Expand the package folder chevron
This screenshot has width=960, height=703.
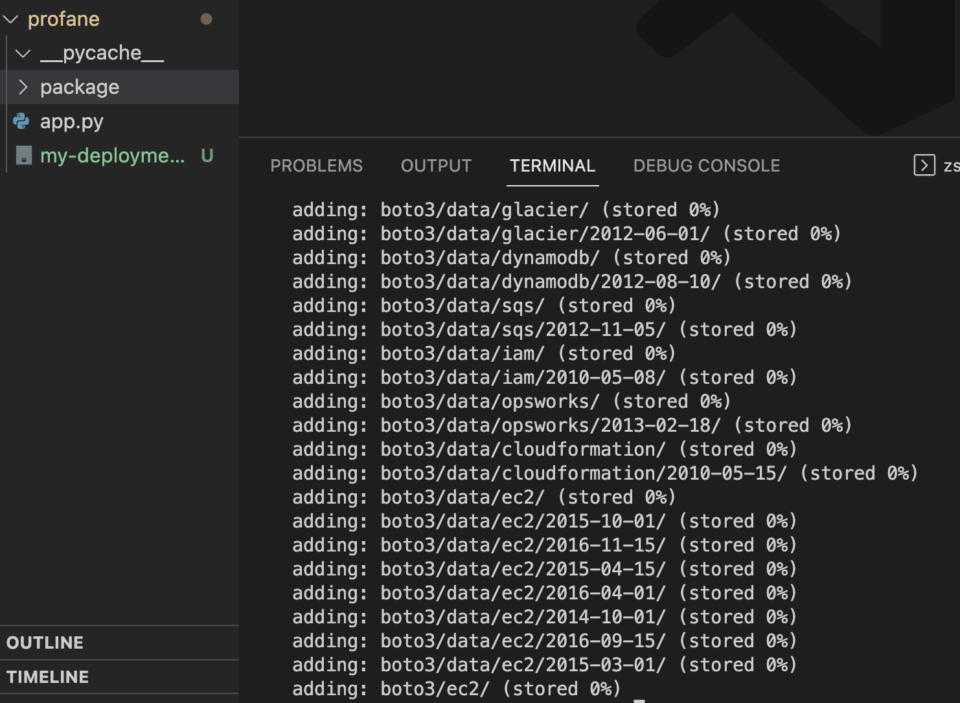(x=24, y=87)
